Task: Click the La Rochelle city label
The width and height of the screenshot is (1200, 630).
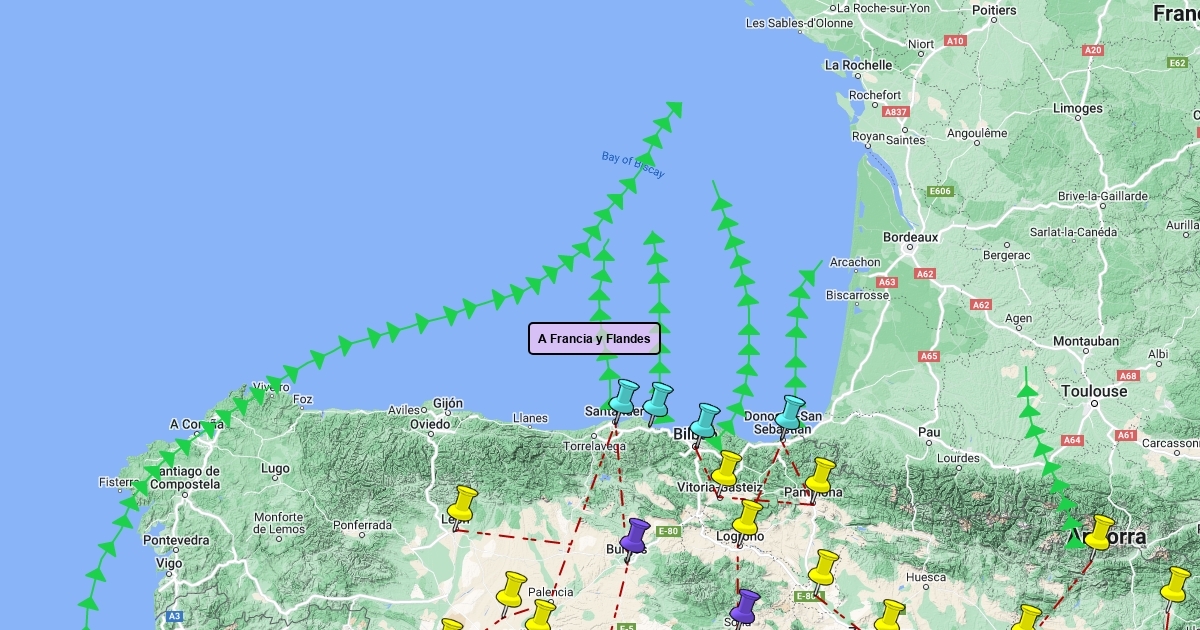Action: tap(858, 65)
